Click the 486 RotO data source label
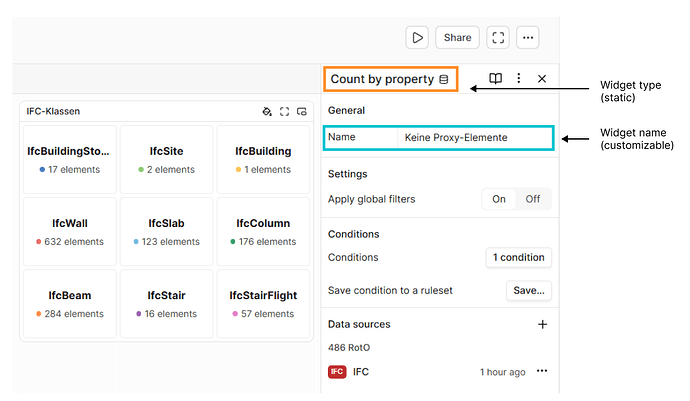690x401 pixels. click(x=349, y=348)
